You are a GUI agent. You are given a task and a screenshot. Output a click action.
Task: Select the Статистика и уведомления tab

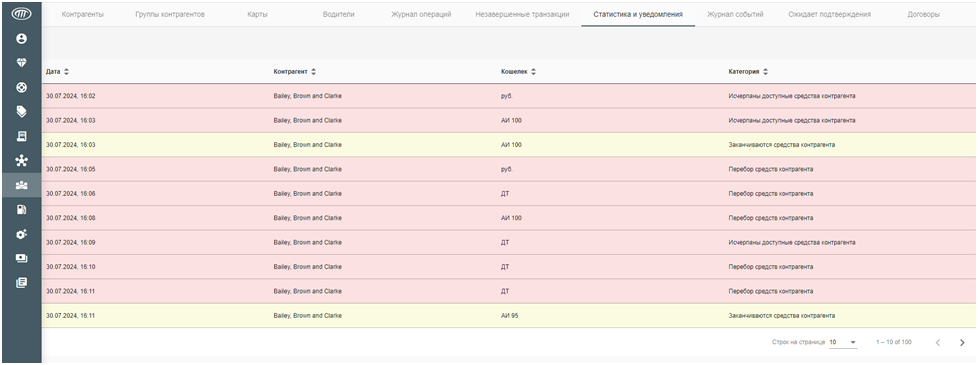pos(638,14)
